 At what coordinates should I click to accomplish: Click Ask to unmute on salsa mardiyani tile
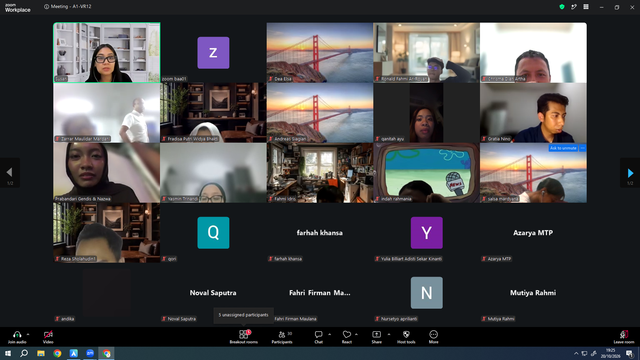pos(563,148)
